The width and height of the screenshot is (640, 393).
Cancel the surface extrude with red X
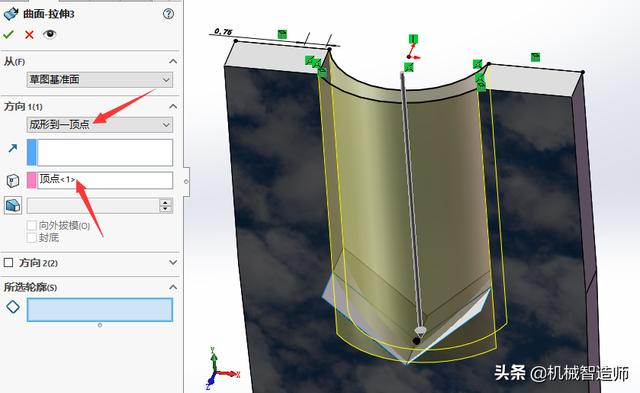coord(29,35)
